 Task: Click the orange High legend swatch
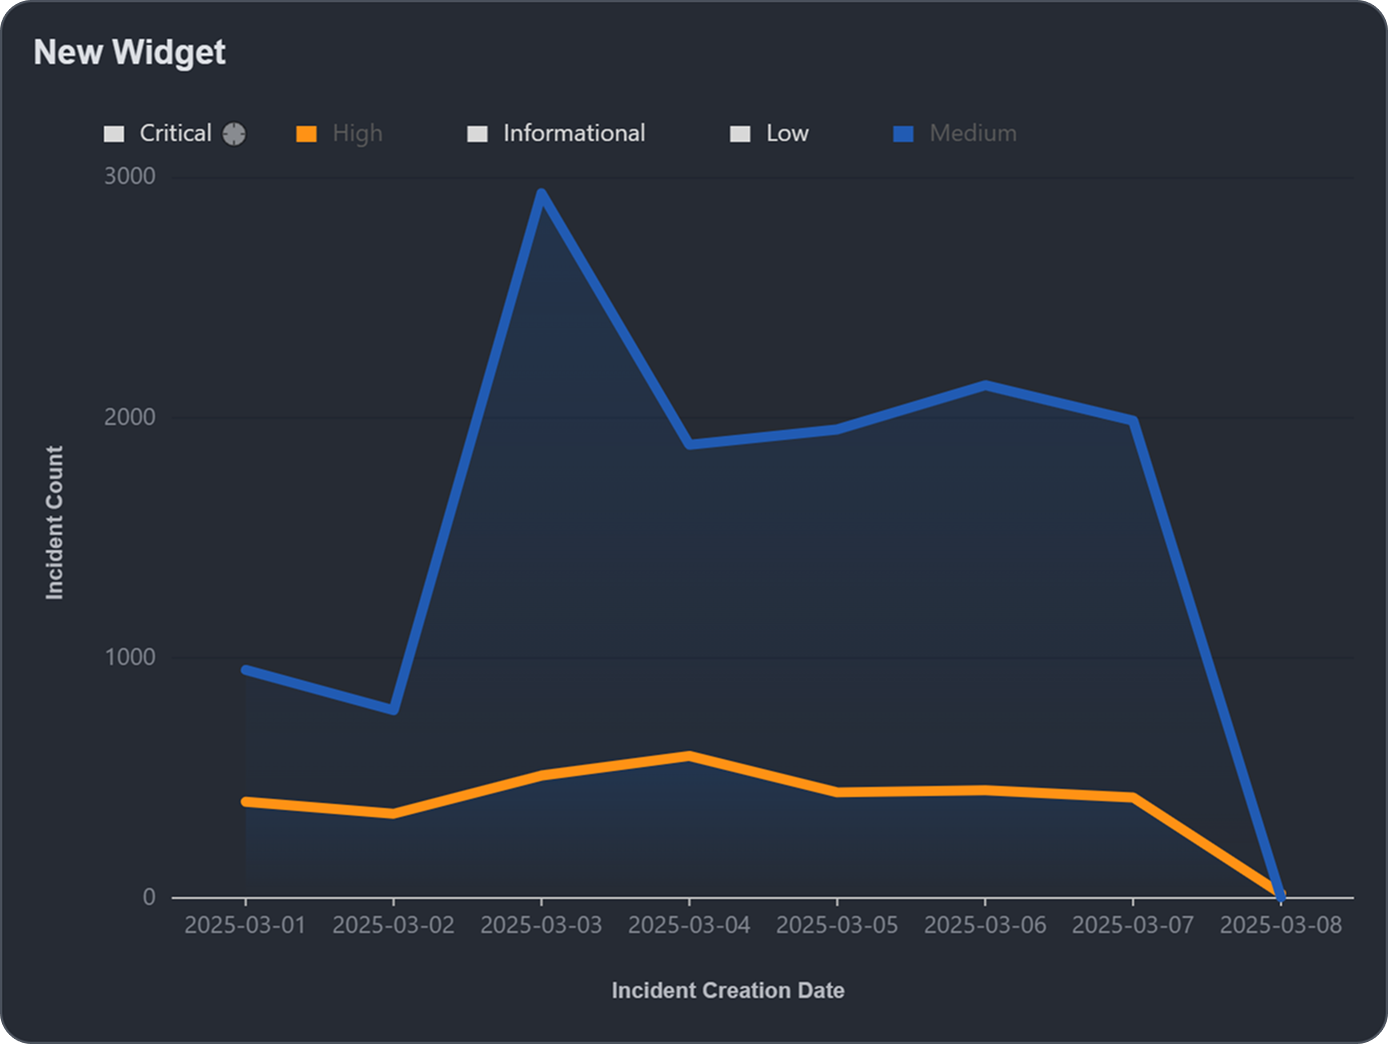click(306, 134)
